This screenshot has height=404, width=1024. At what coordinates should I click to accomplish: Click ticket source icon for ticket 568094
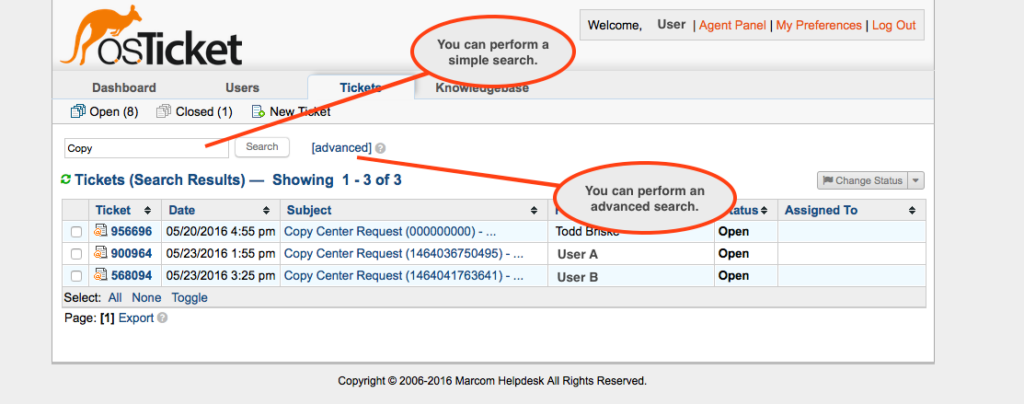101,275
